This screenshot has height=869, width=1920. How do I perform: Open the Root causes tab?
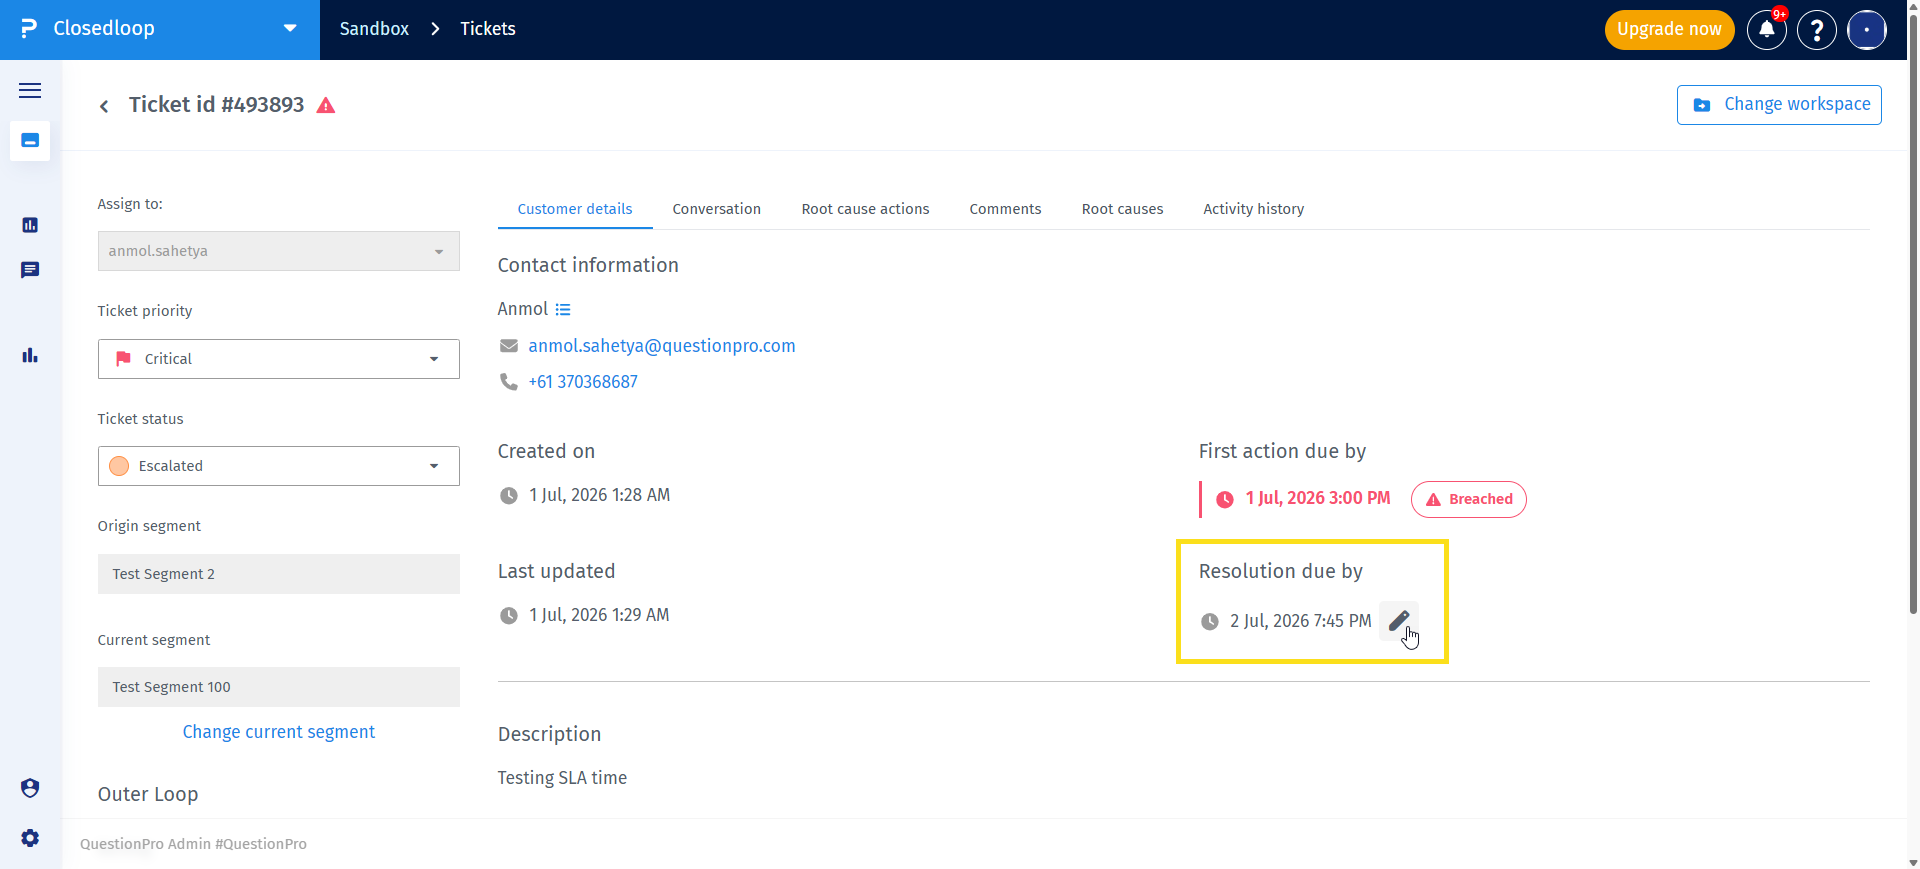click(1123, 209)
